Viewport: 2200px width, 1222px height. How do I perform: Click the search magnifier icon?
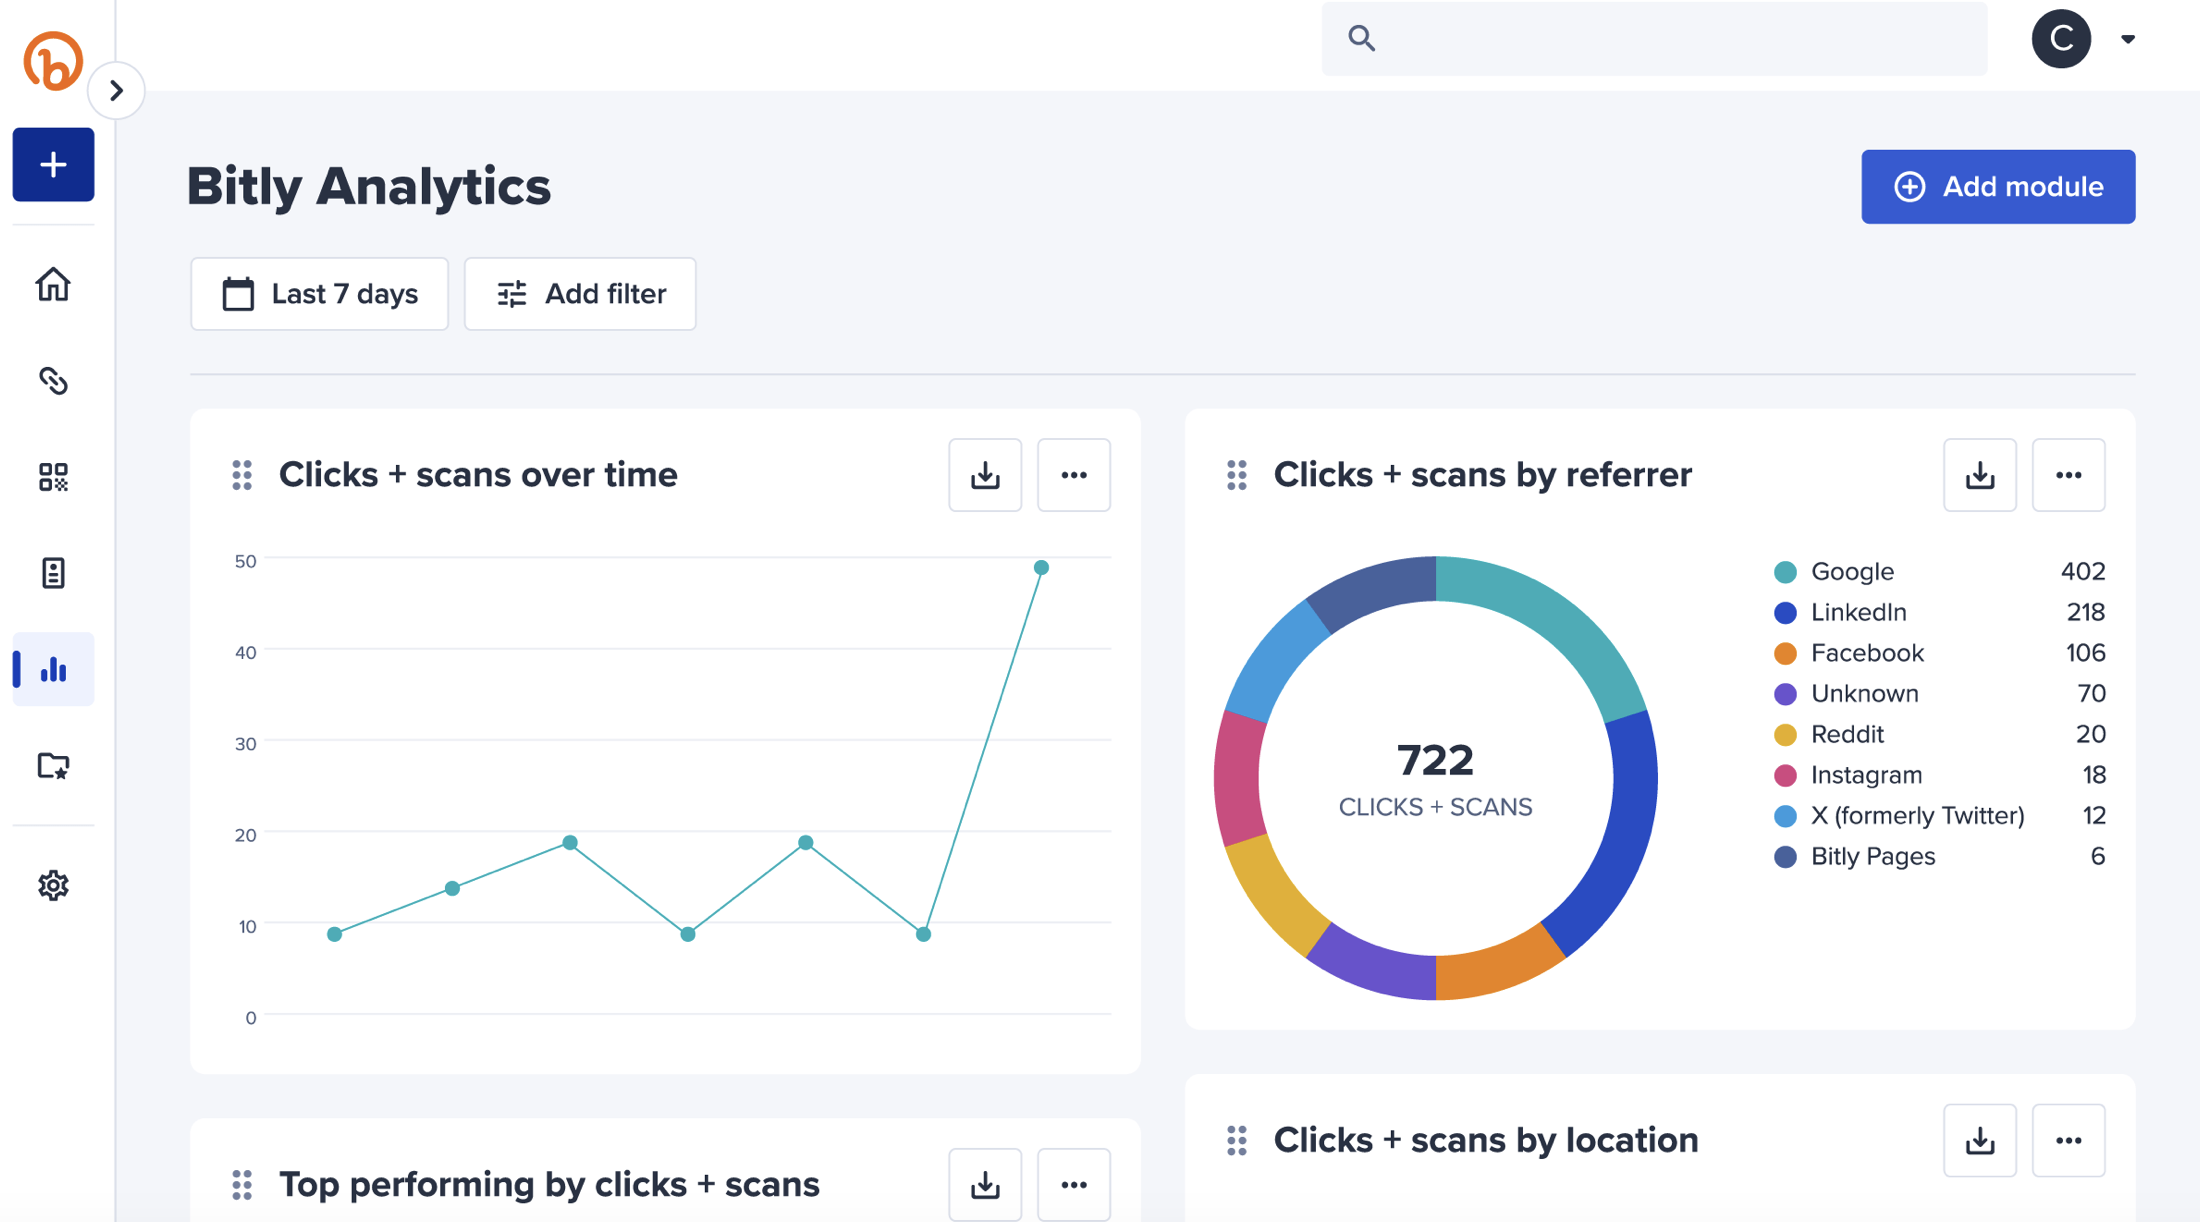(x=1361, y=38)
